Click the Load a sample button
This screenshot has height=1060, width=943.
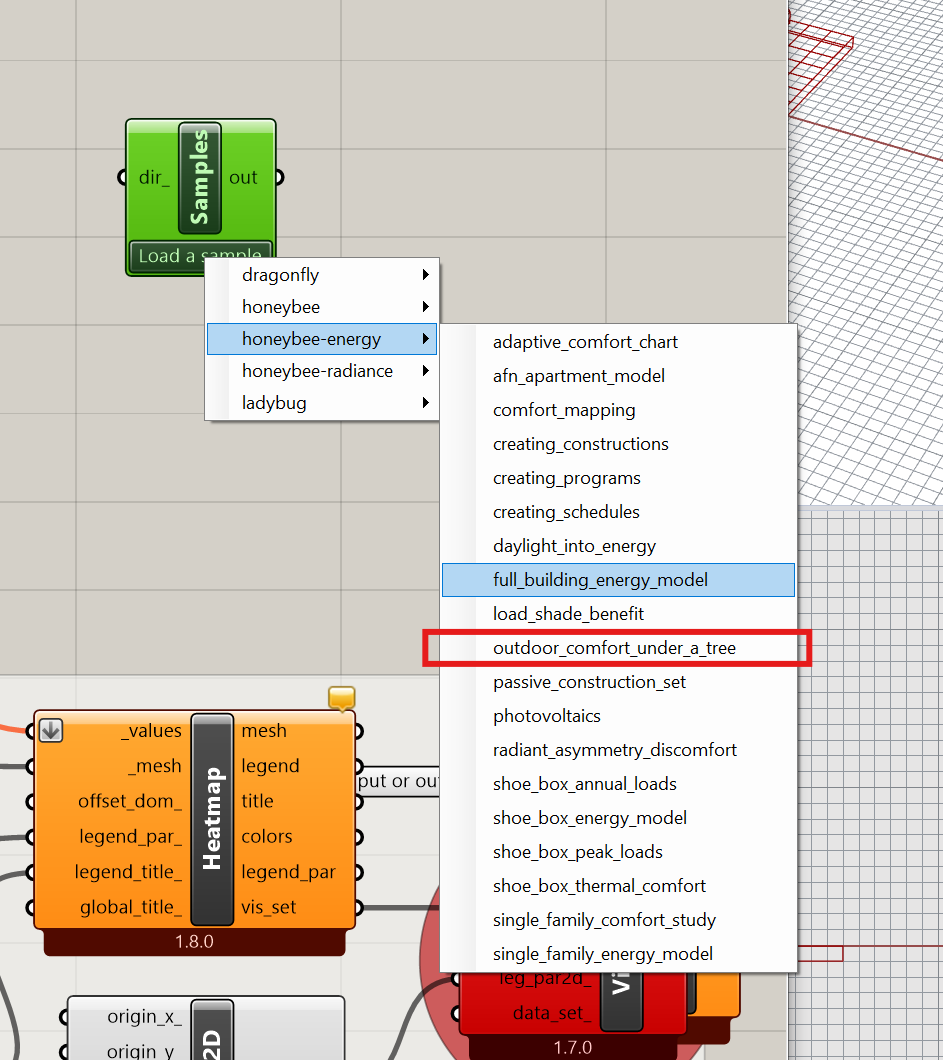200,256
